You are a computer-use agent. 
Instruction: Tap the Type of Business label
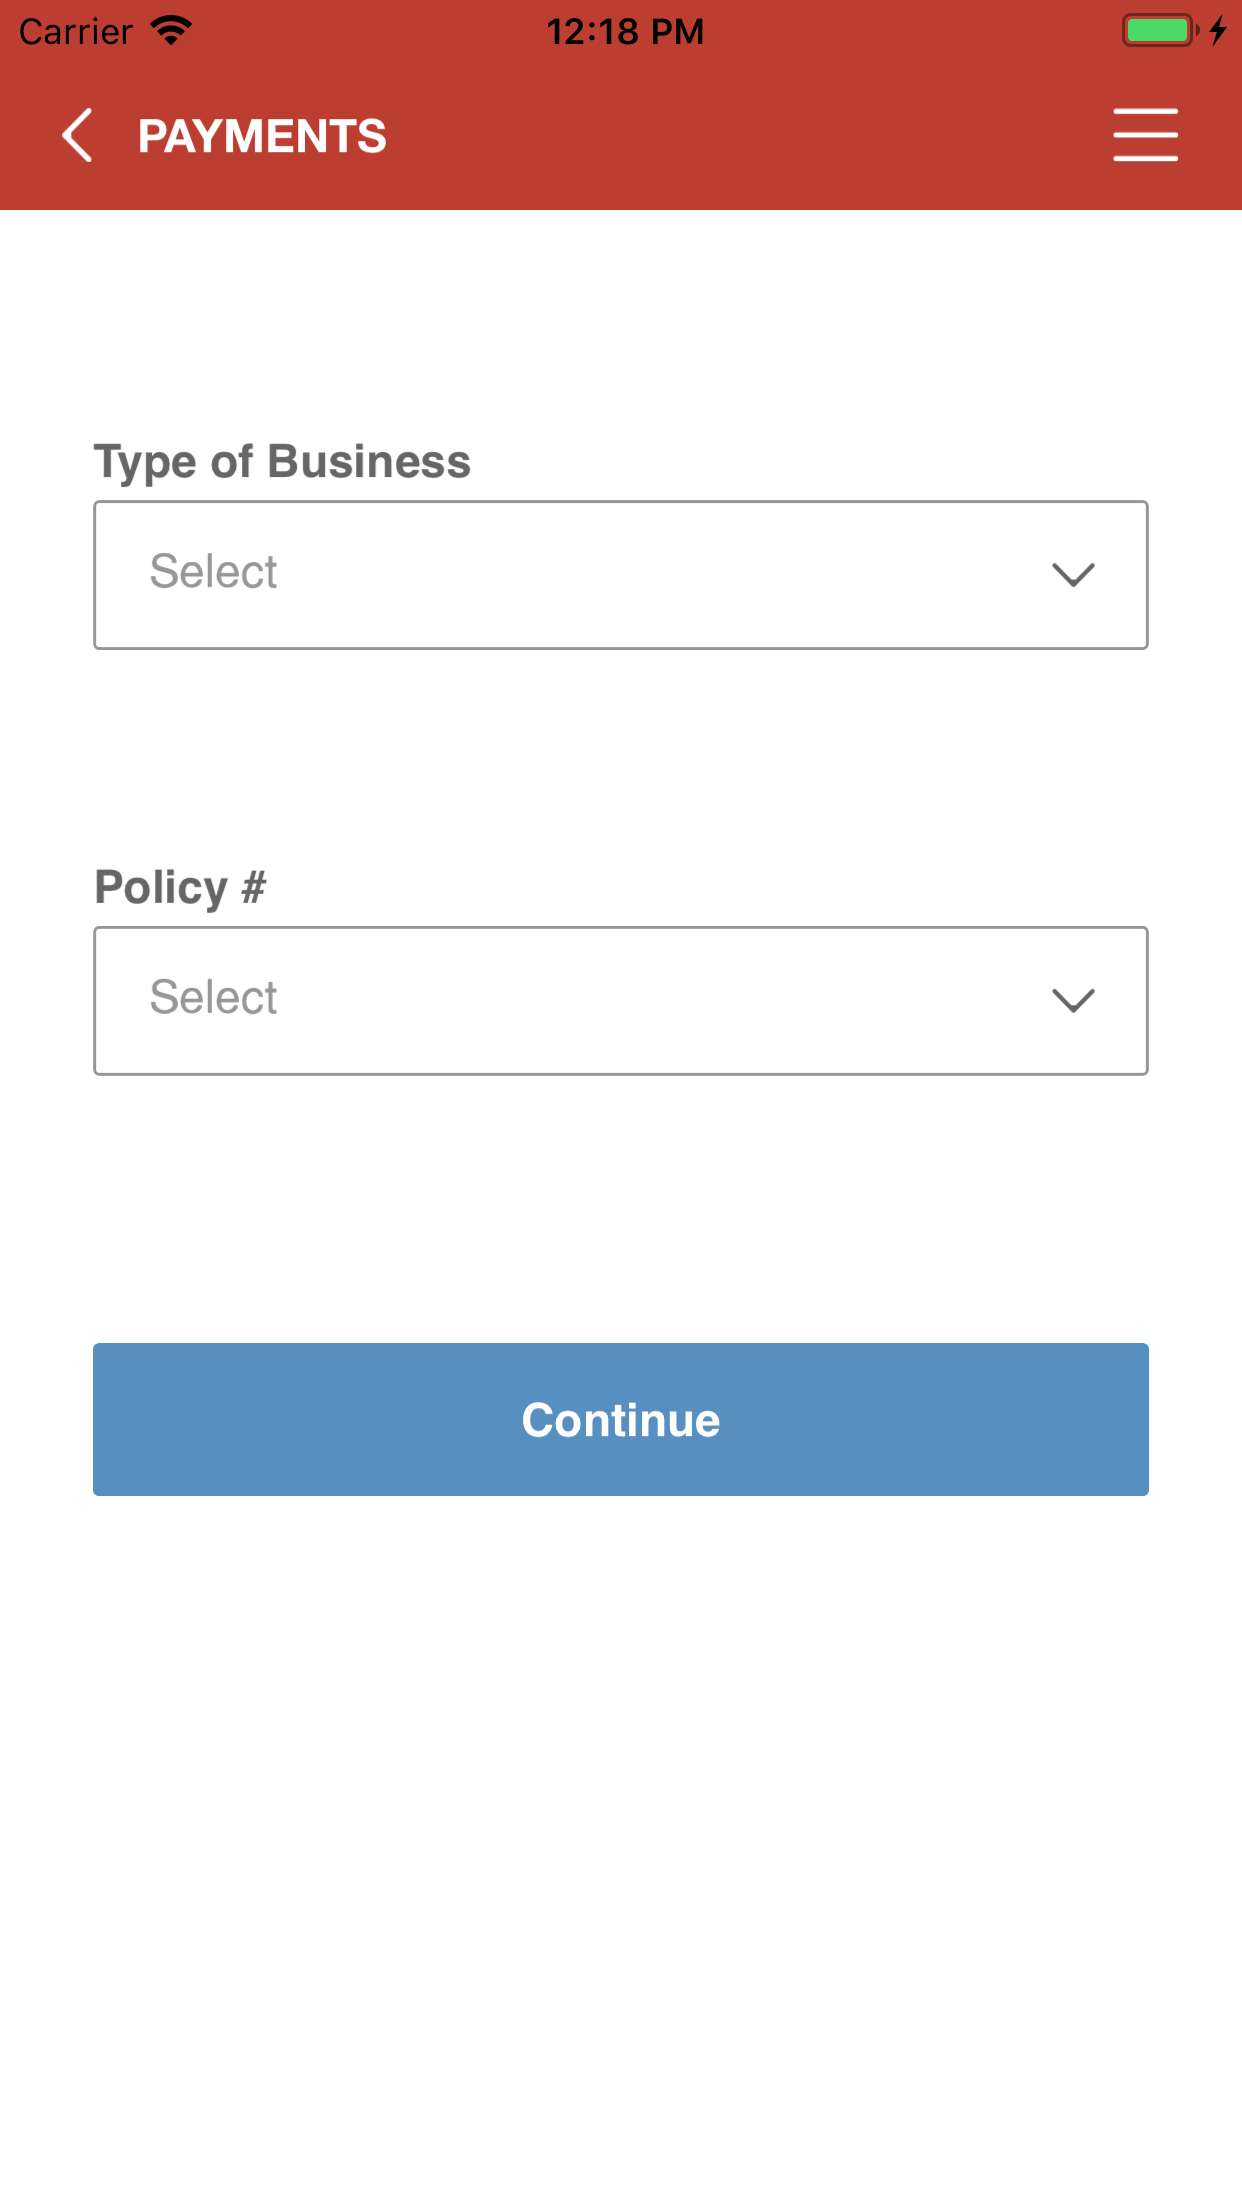(x=282, y=463)
